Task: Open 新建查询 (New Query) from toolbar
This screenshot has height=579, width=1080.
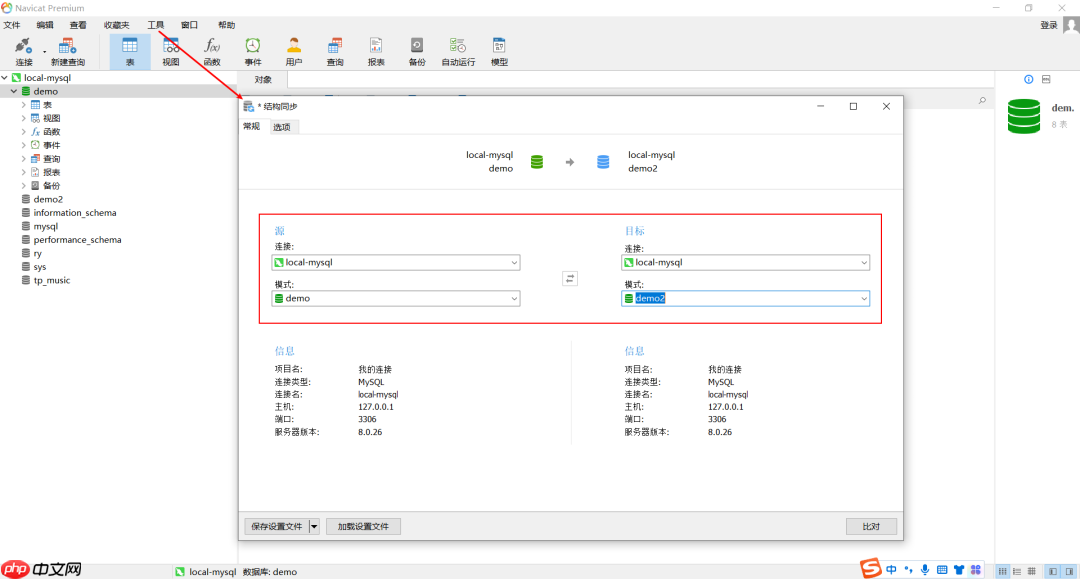Action: coord(68,52)
